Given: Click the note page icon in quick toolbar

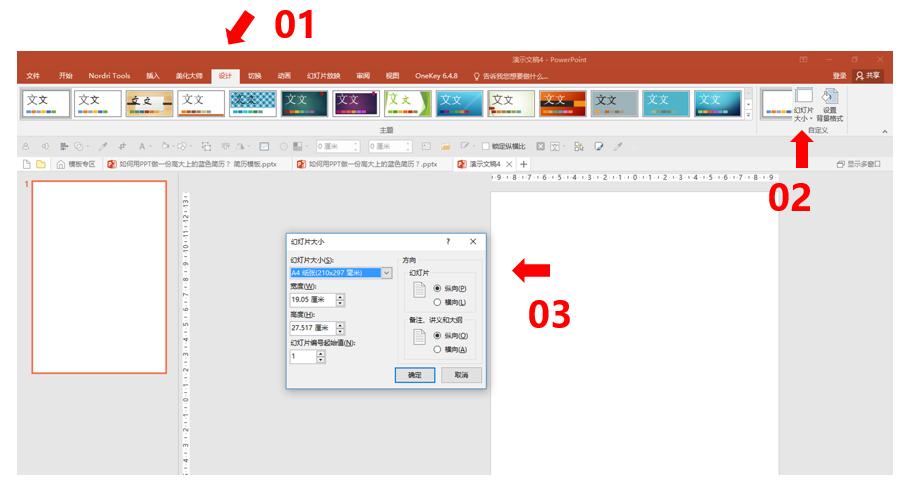Looking at the screenshot, I should (599, 146).
